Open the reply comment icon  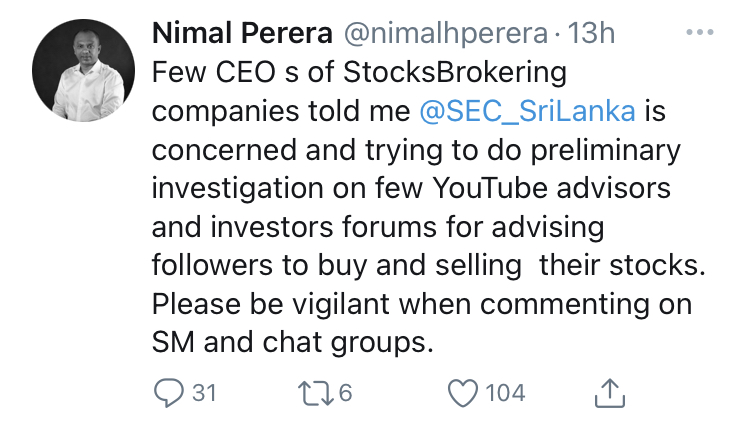pos(168,393)
